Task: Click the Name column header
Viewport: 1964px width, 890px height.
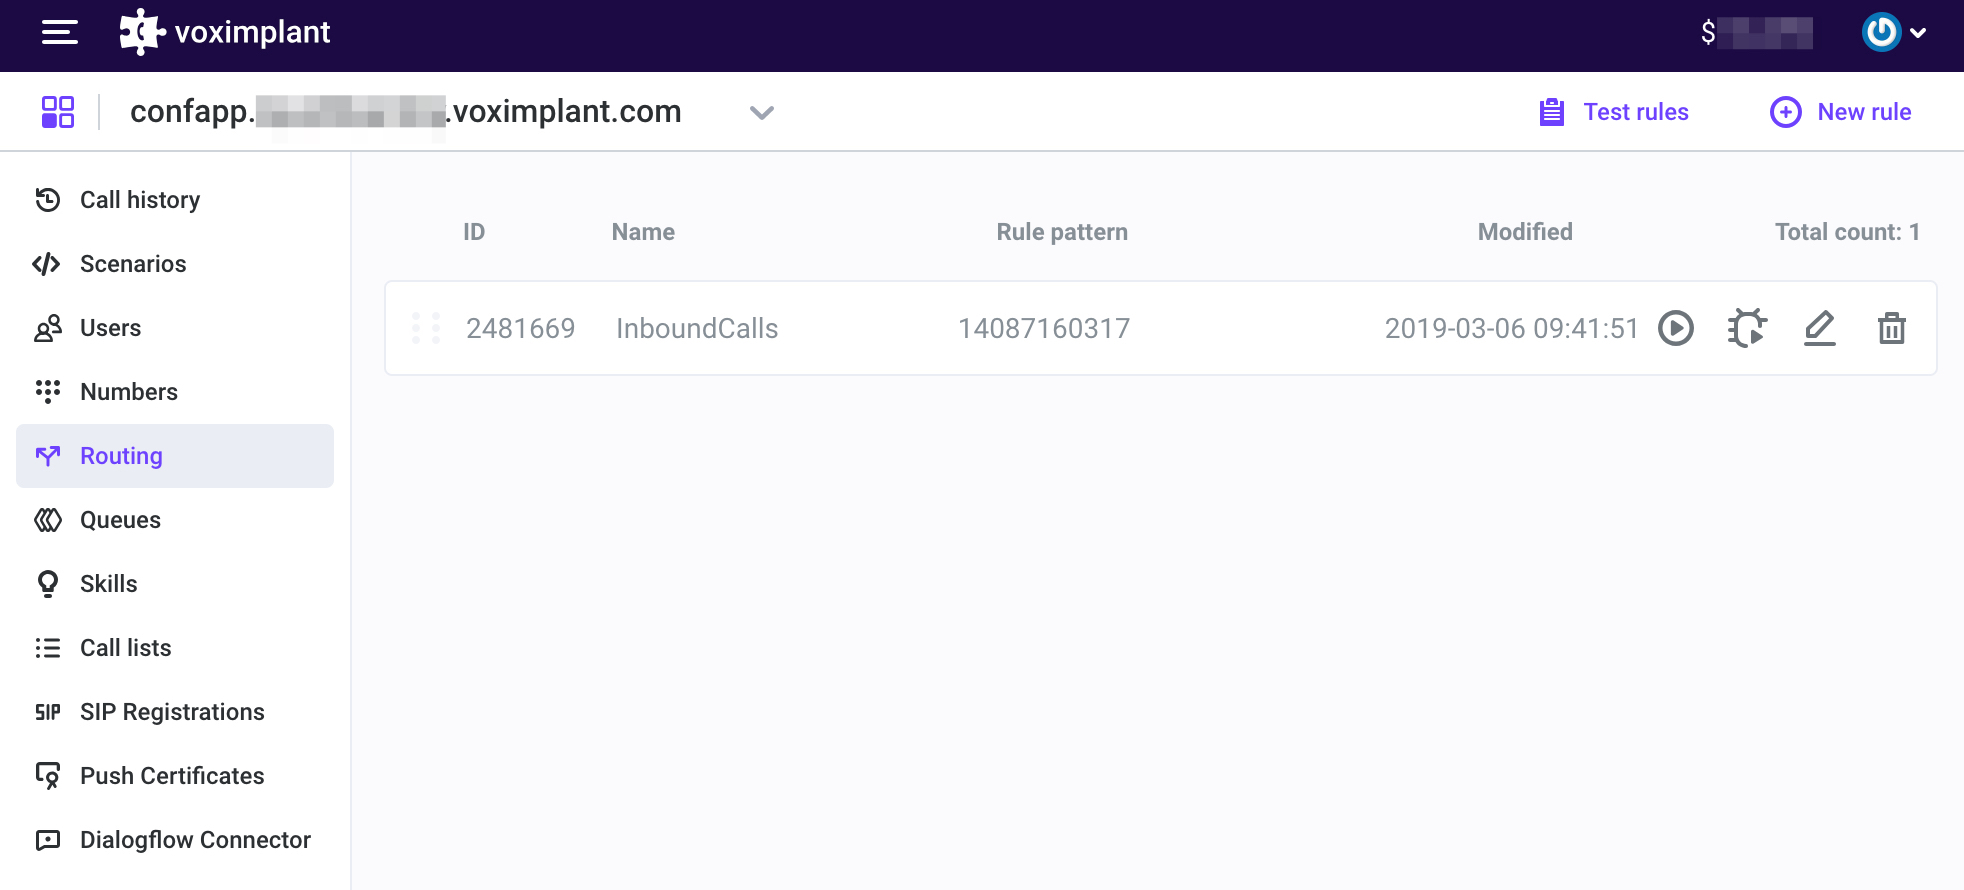Action: pos(643,232)
